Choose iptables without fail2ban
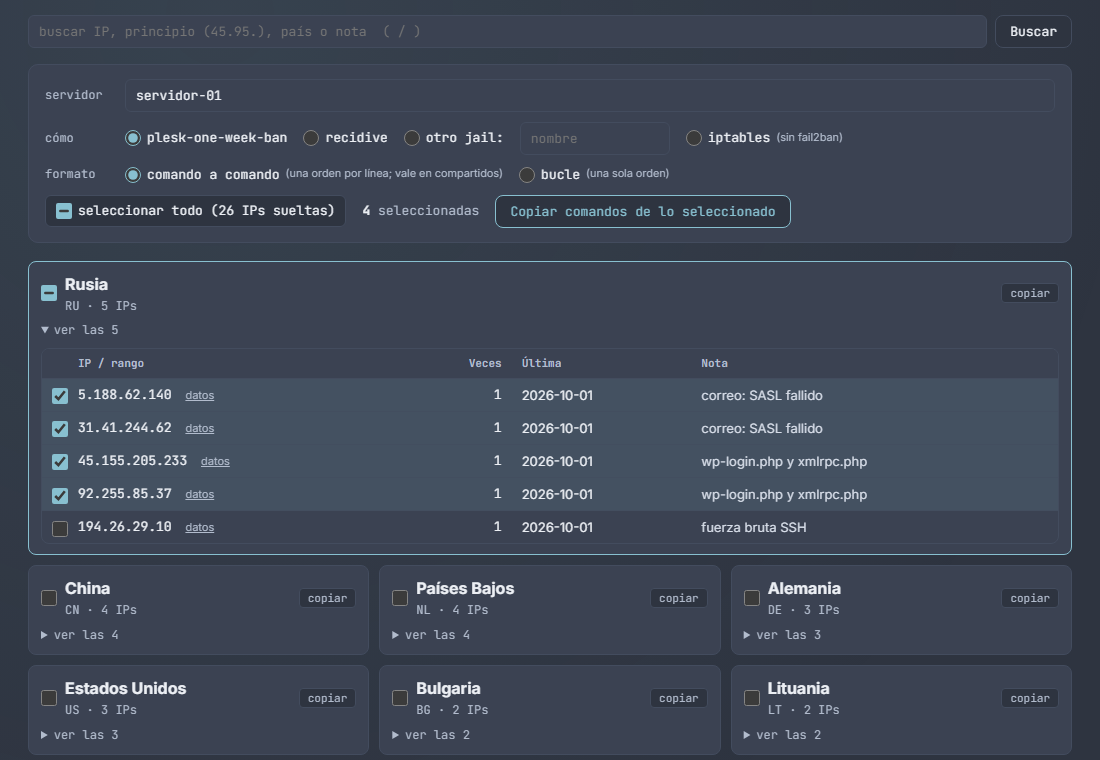This screenshot has width=1100, height=760. pyautogui.click(x=694, y=138)
